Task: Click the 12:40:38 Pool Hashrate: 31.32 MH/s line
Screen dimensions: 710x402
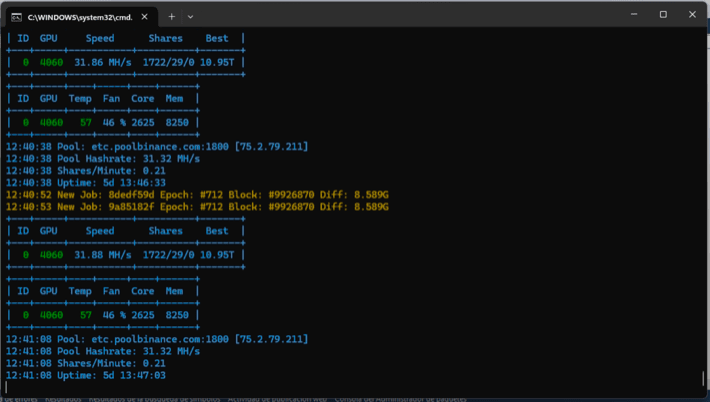Action: pyautogui.click(x=103, y=159)
